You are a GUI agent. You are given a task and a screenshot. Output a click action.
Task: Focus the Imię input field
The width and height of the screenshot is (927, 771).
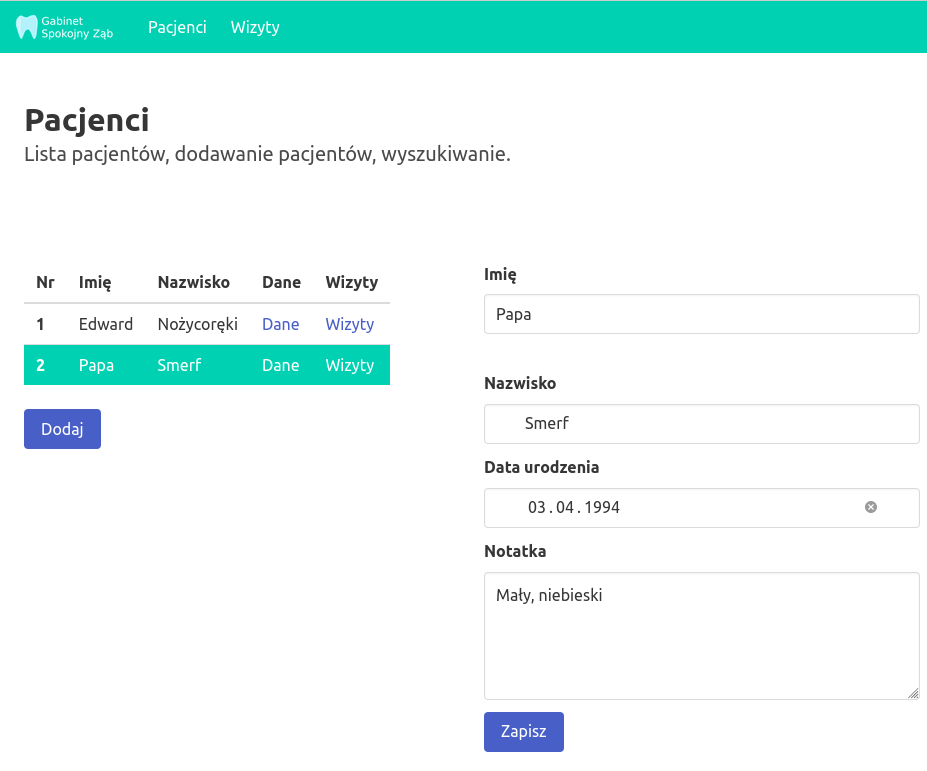coord(700,314)
